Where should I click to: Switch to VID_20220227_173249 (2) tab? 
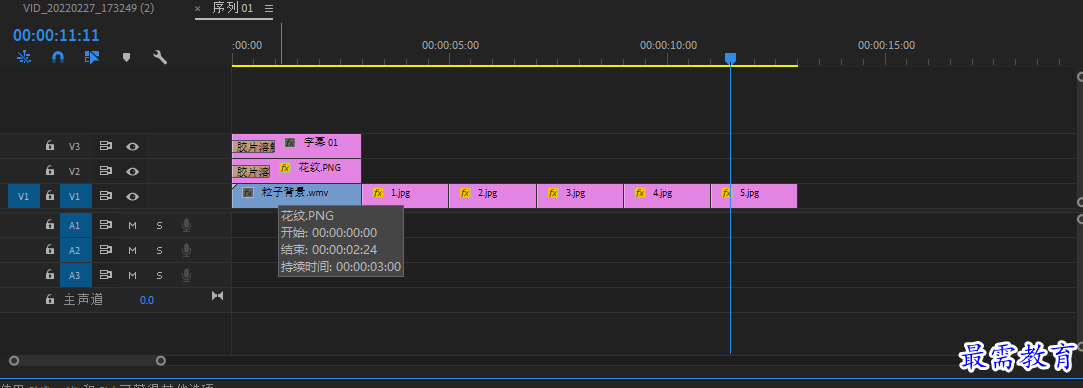(88, 8)
